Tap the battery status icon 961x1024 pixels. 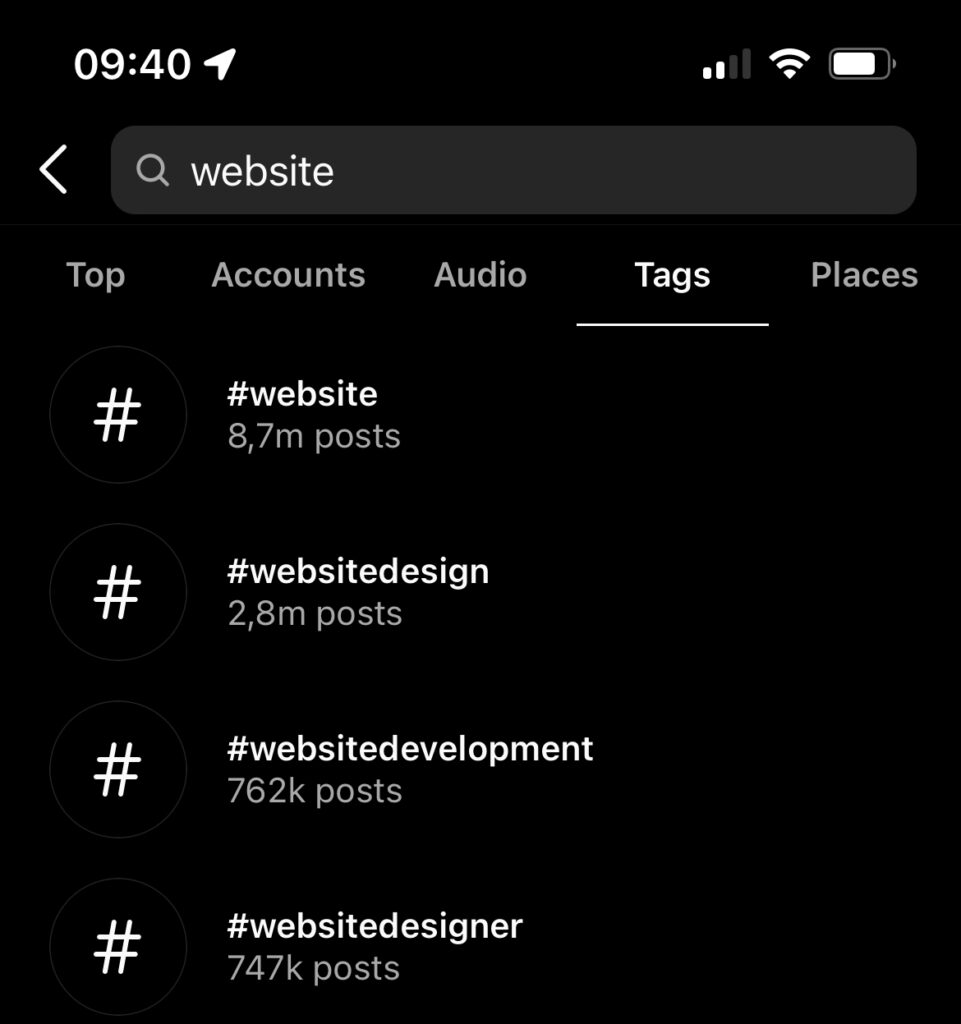click(x=862, y=64)
